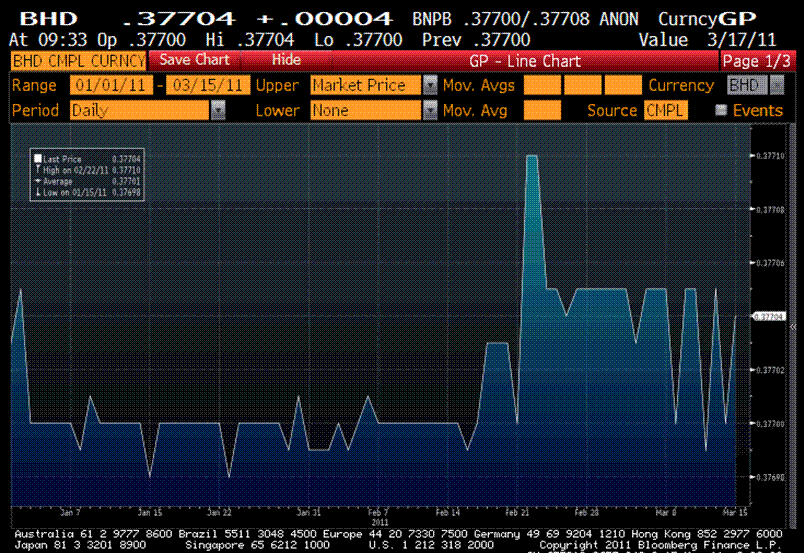Click the High on 02/22/11 legend marker
The height and width of the screenshot is (553, 804).
[37, 170]
